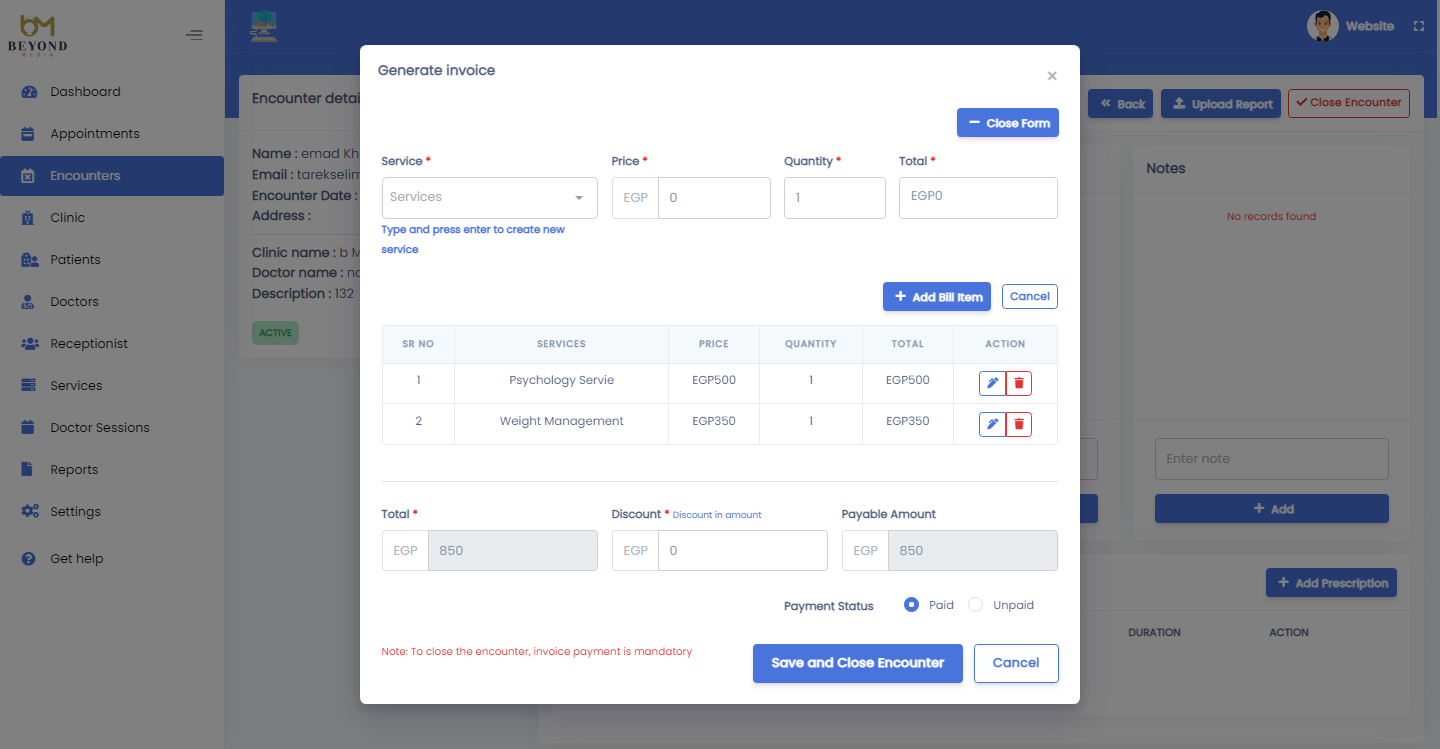Collapse the sidebar using hamburger icon
Screen dimensions: 1440x749
[194, 35]
